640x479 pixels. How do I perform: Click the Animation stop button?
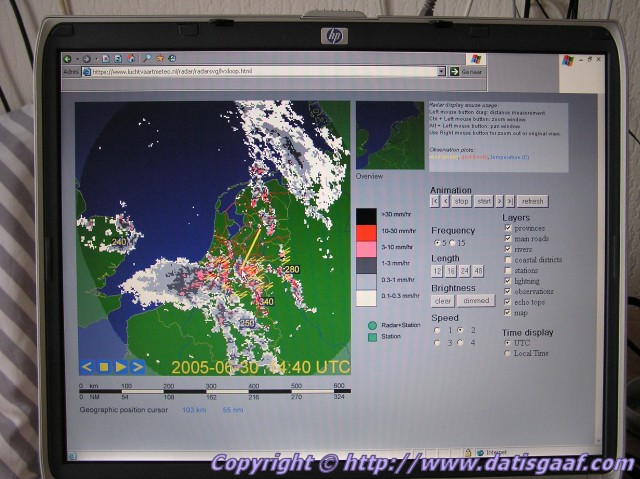(461, 201)
